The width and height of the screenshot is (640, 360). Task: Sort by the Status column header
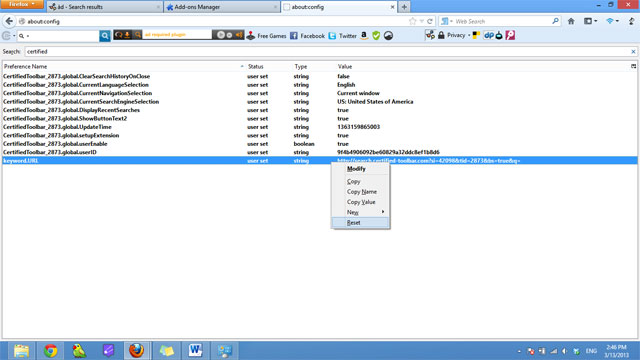point(269,66)
